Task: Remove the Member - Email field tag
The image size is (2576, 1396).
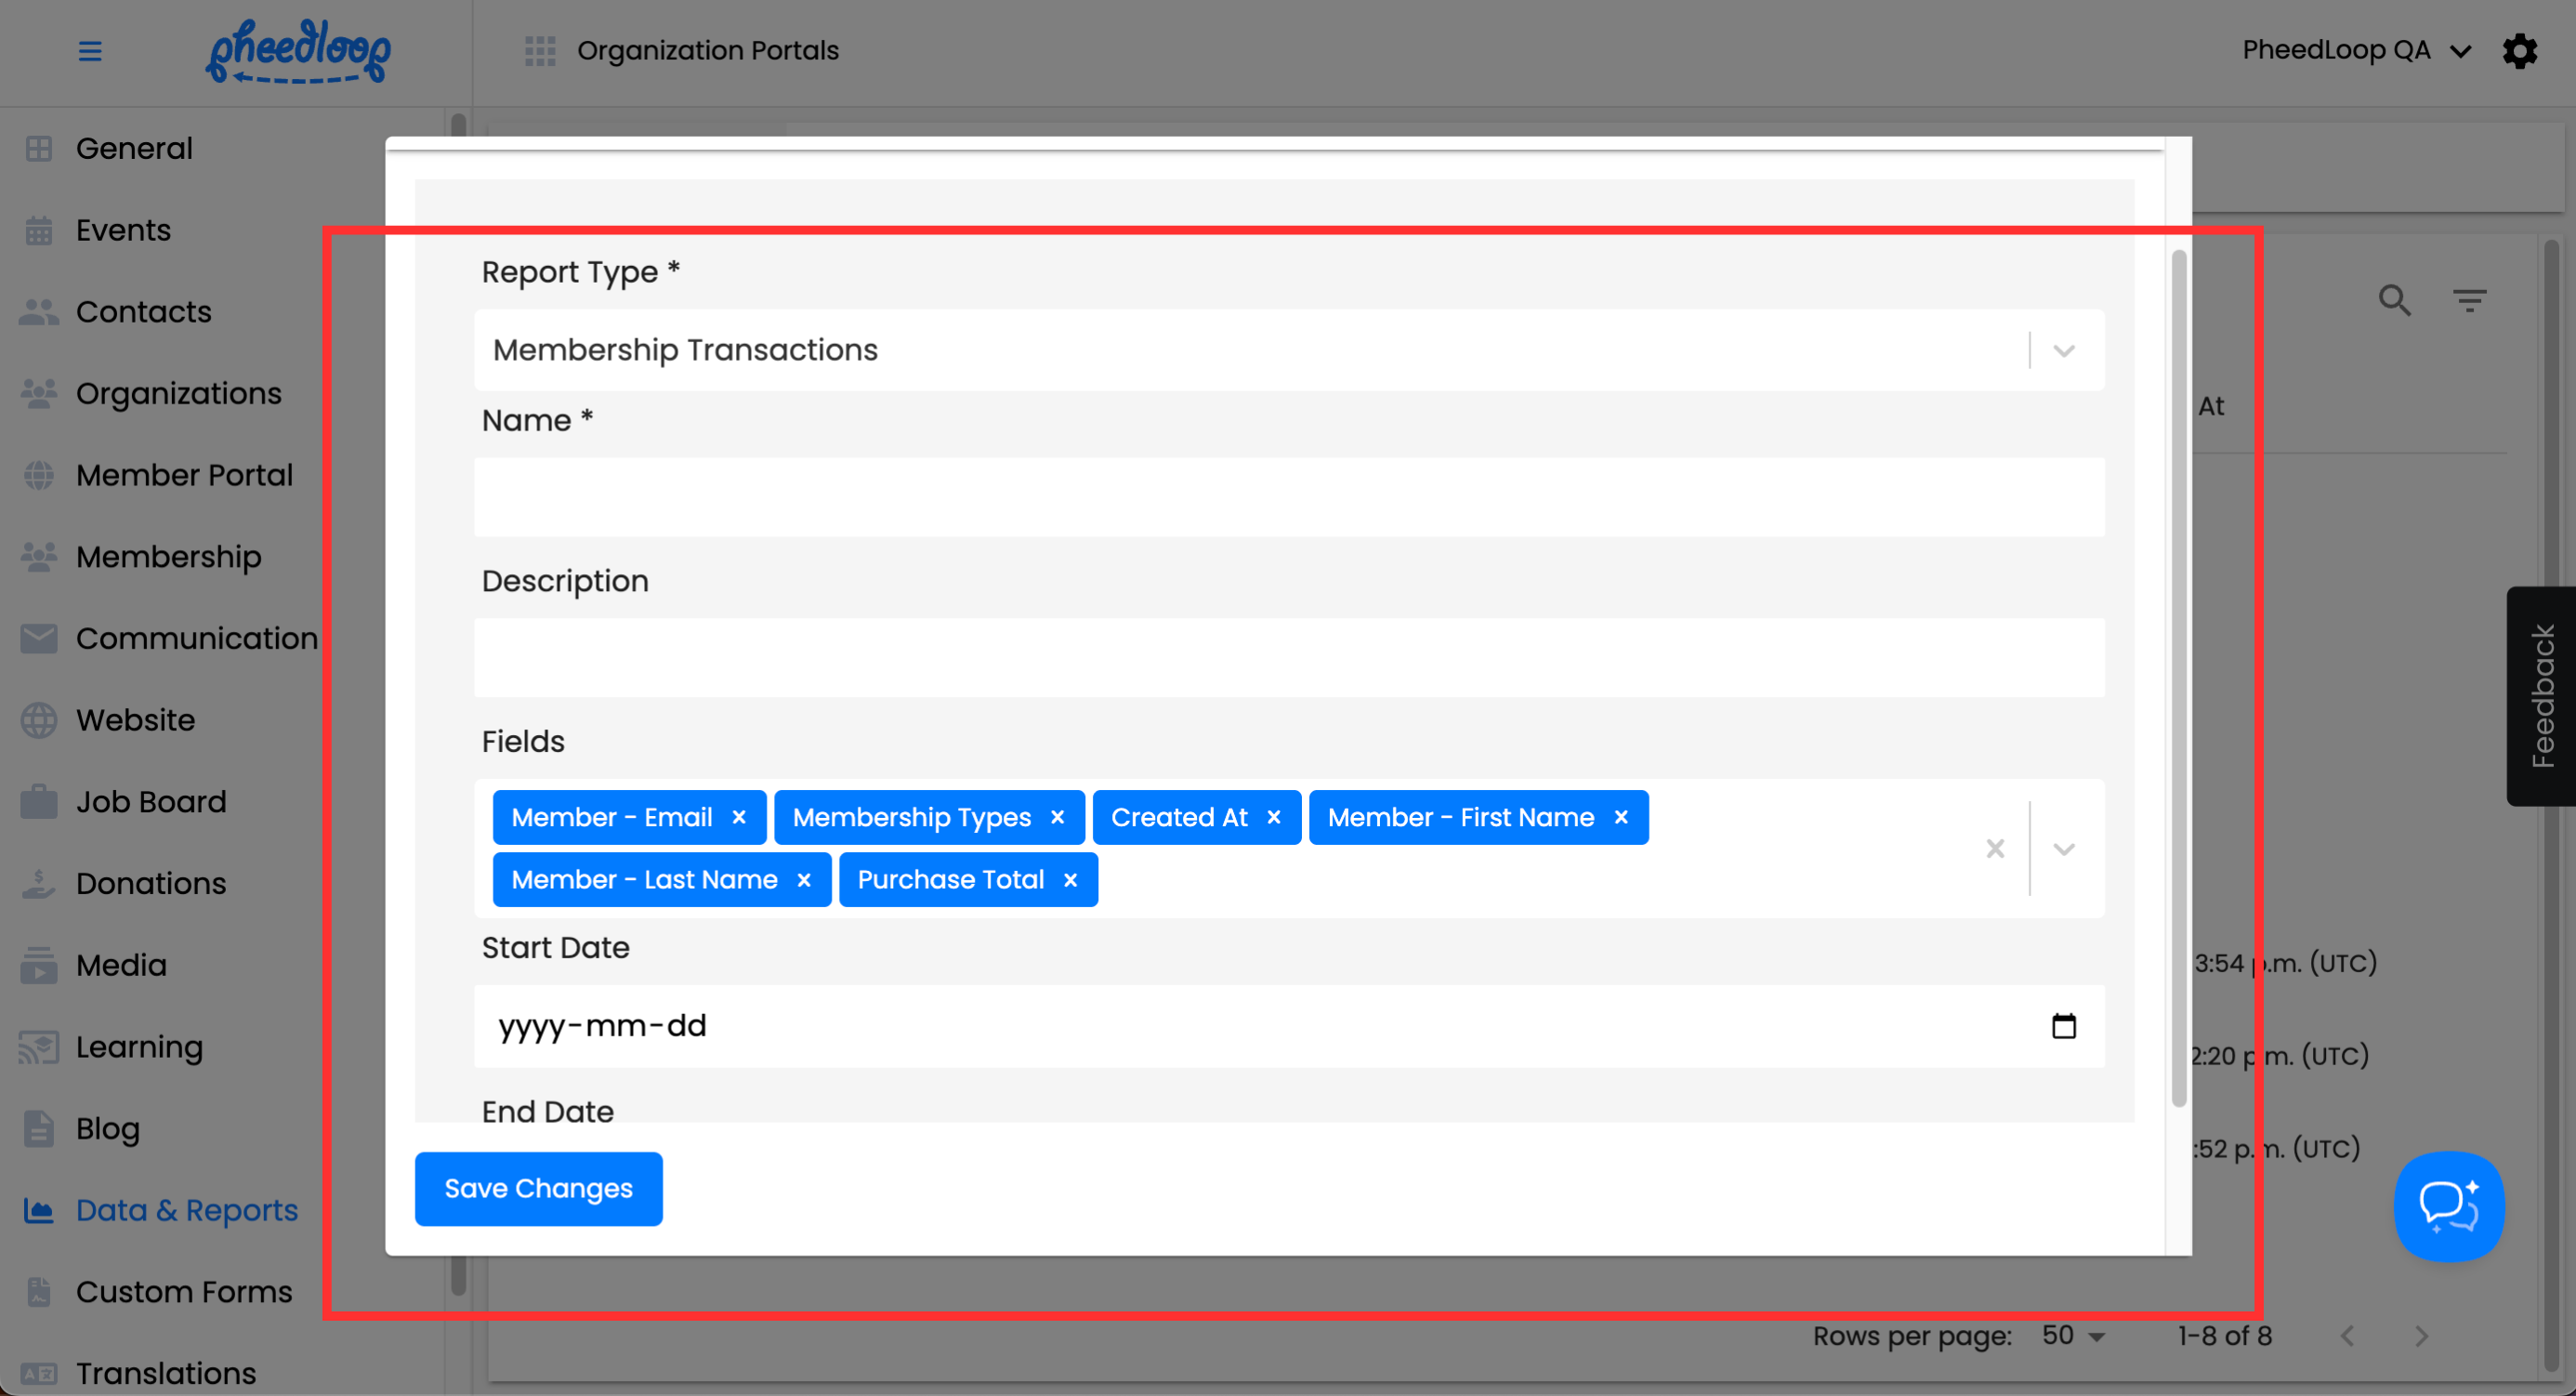Action: tap(739, 817)
